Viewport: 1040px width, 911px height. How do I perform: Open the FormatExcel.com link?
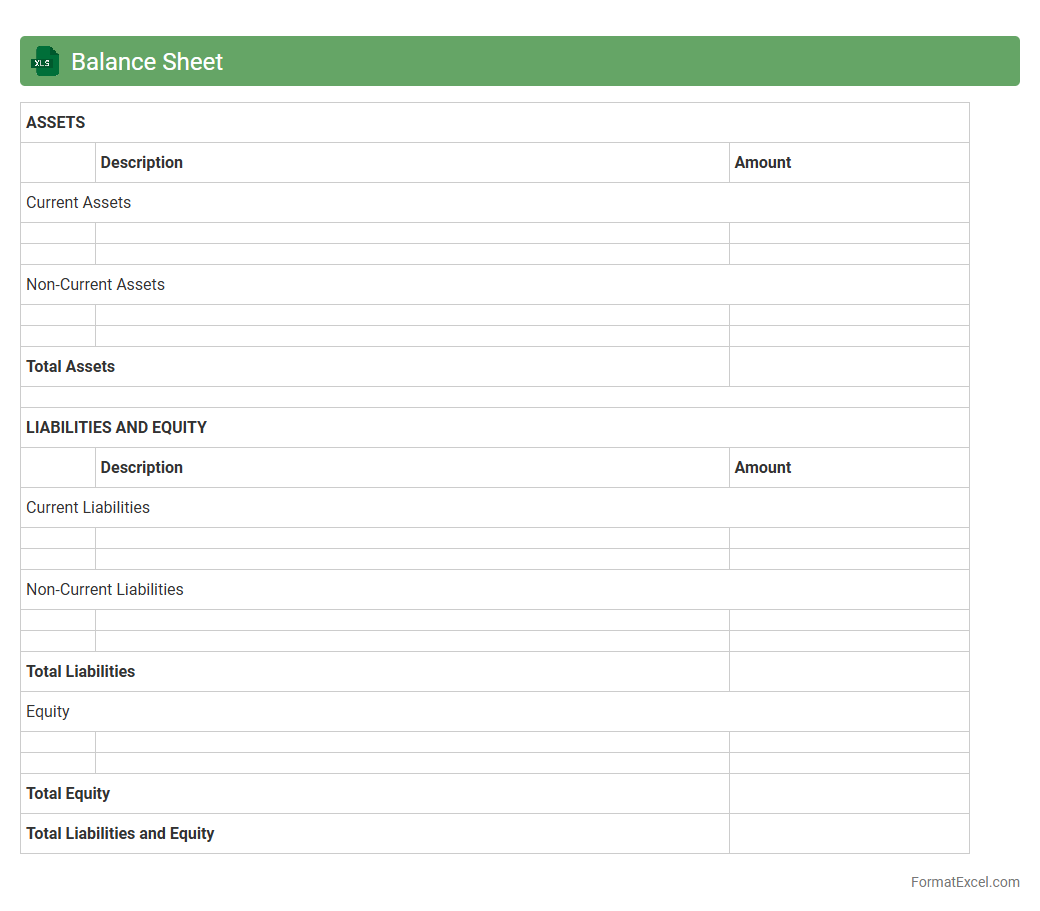(x=964, y=882)
